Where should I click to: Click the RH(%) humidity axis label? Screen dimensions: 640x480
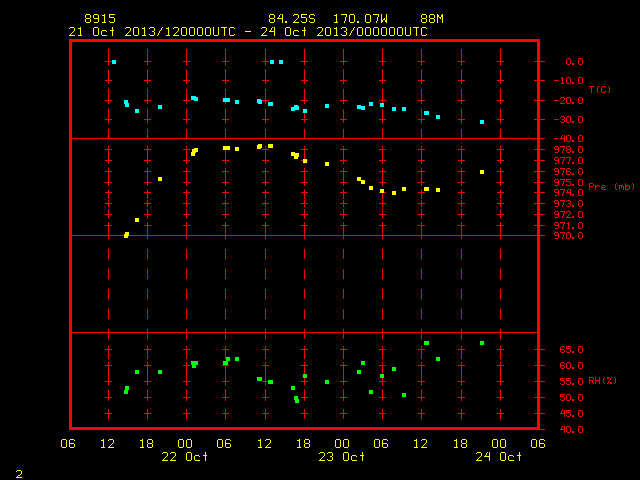(602, 380)
